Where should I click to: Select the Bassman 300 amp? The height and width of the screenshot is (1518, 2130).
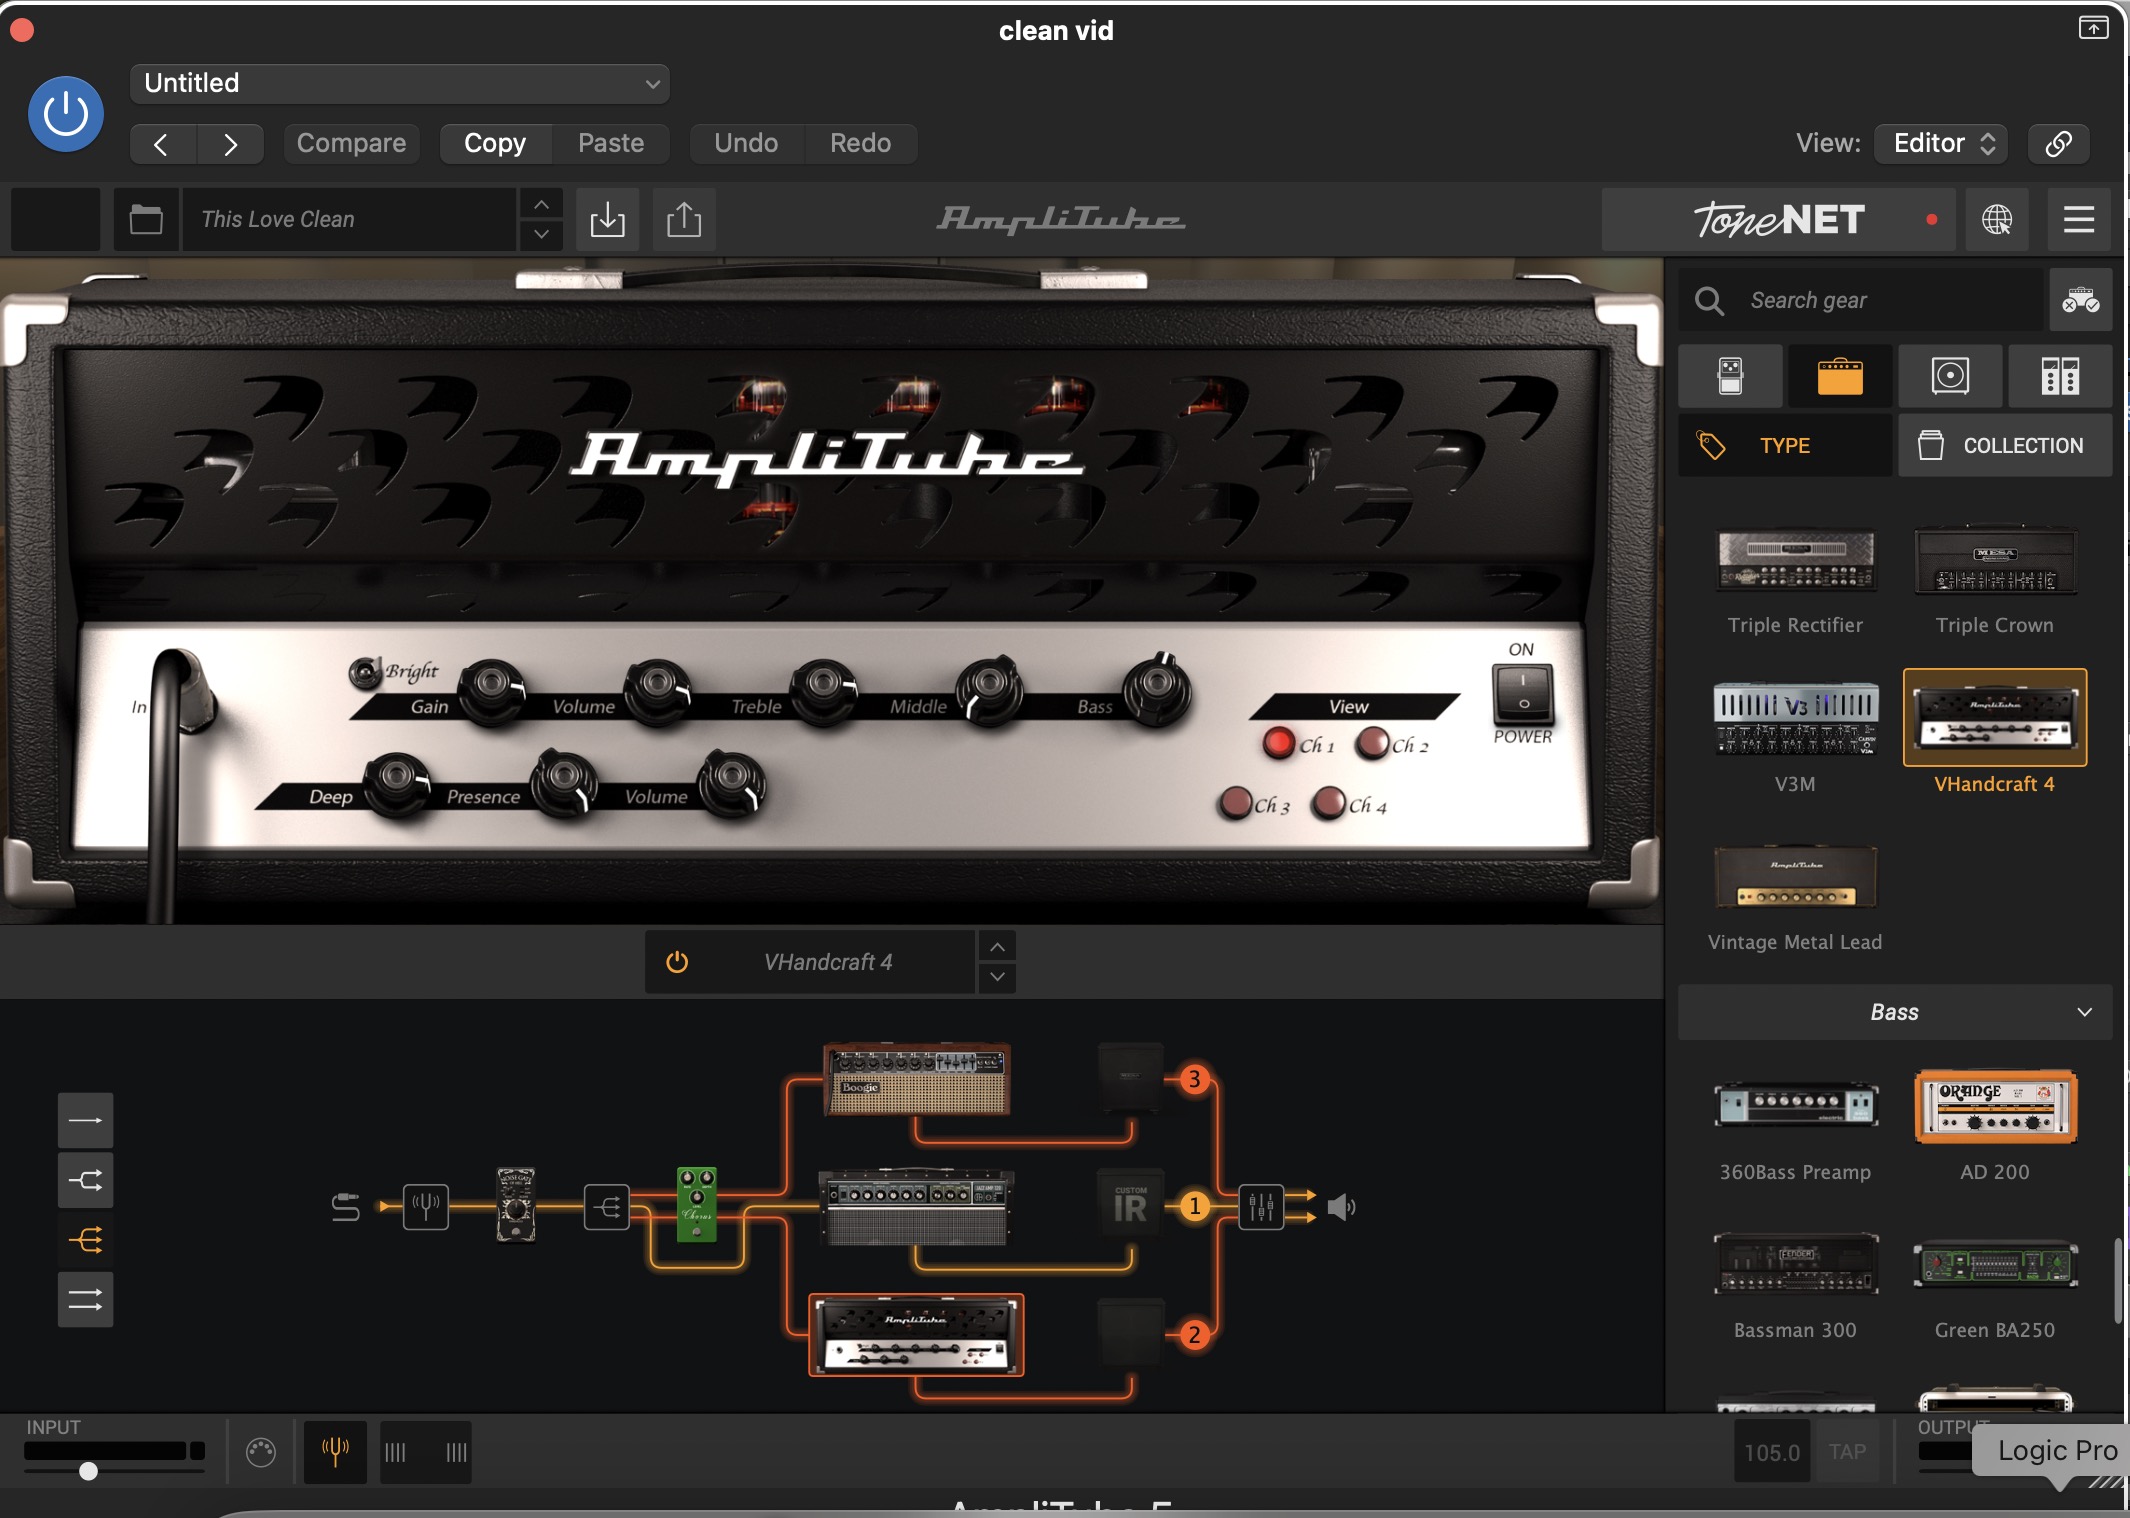1796,1265
